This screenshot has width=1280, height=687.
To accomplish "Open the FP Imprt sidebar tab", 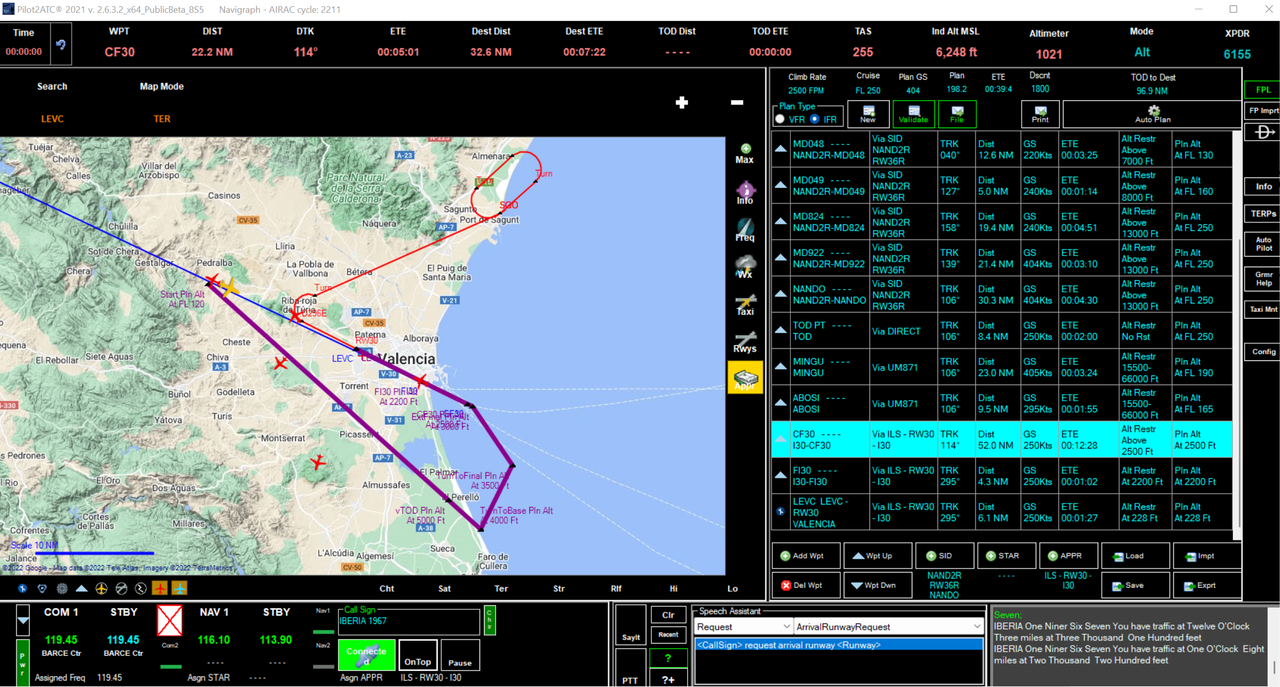I will tap(1264, 110).
